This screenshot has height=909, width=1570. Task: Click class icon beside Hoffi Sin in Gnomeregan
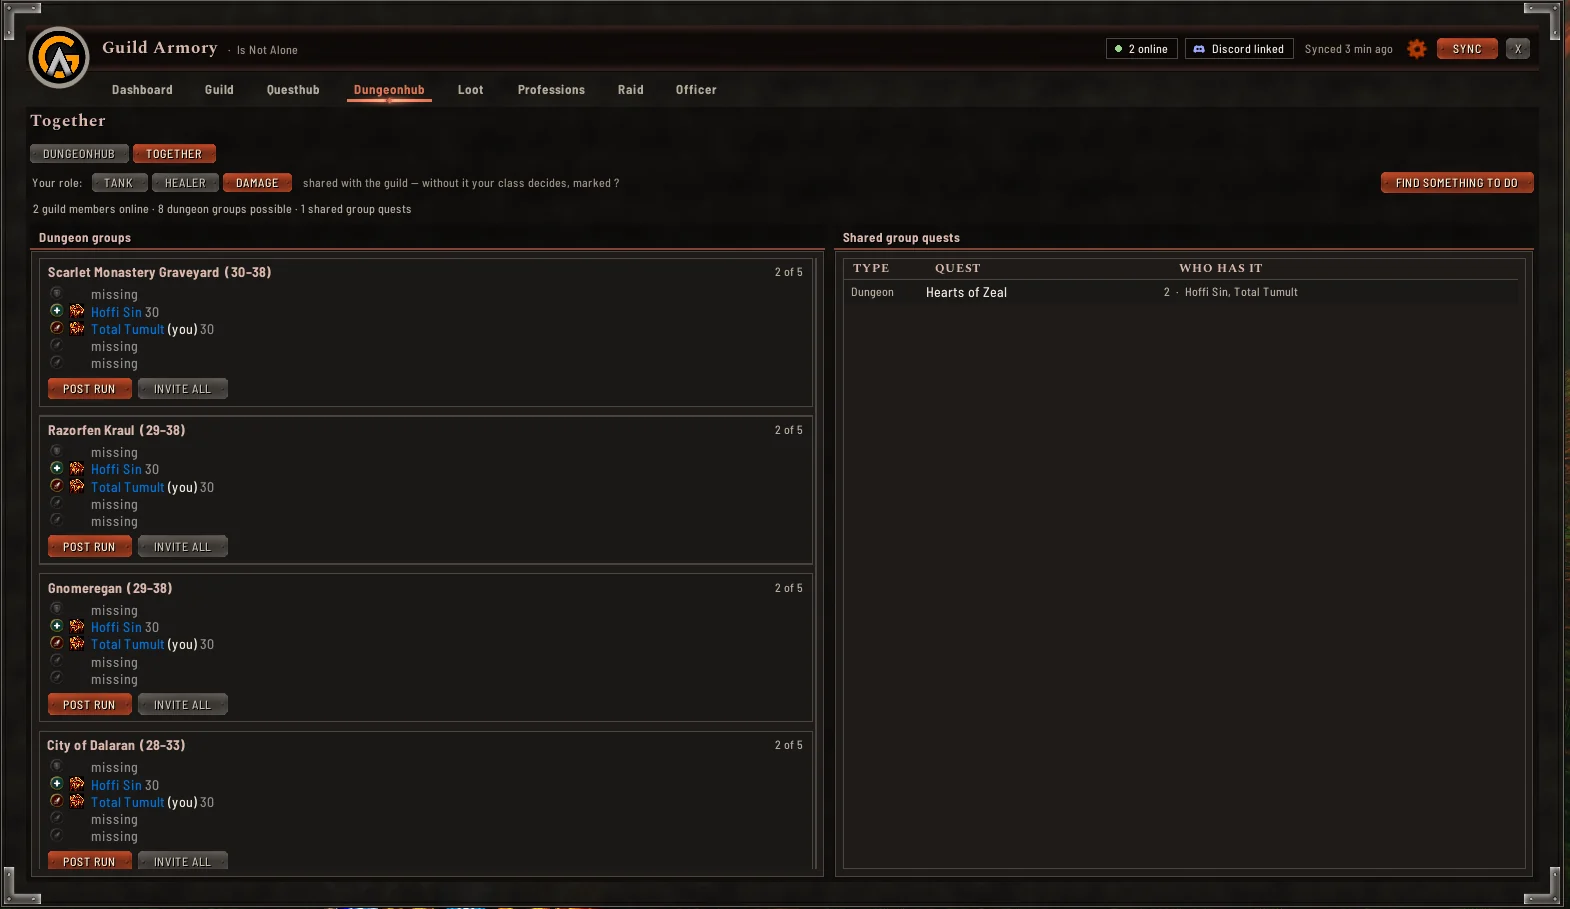tap(77, 626)
